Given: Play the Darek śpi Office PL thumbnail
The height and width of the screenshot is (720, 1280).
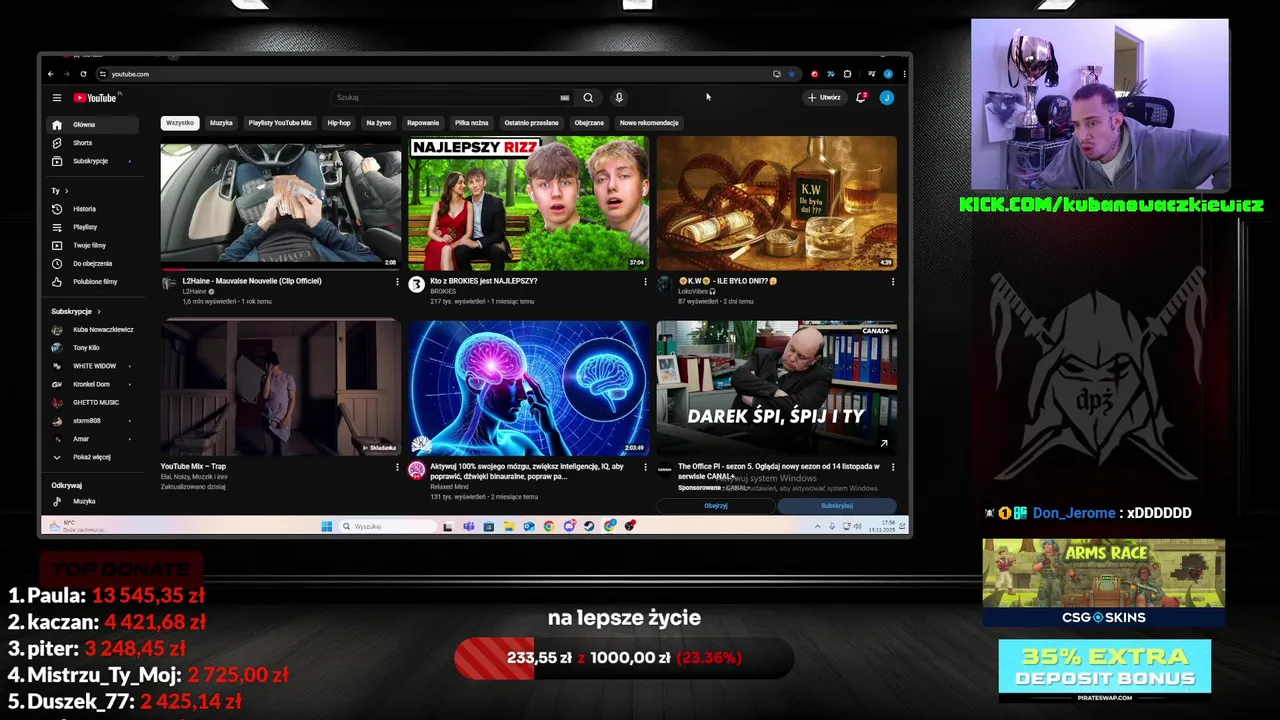Looking at the screenshot, I should [777, 388].
